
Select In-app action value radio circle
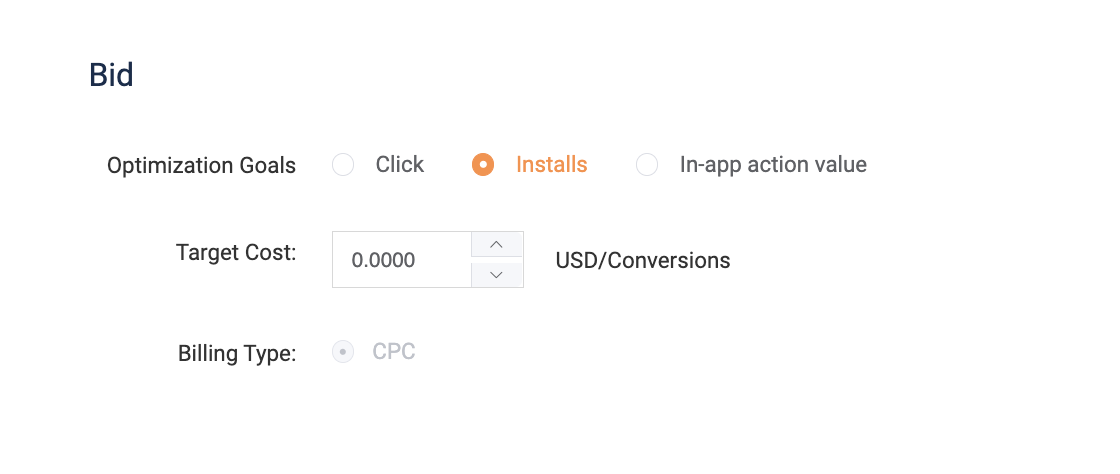pyautogui.click(x=647, y=165)
